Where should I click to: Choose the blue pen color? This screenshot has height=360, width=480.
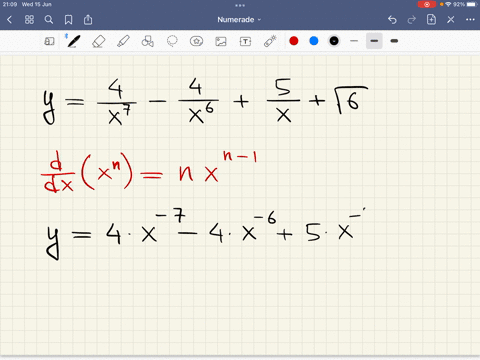(x=314, y=41)
